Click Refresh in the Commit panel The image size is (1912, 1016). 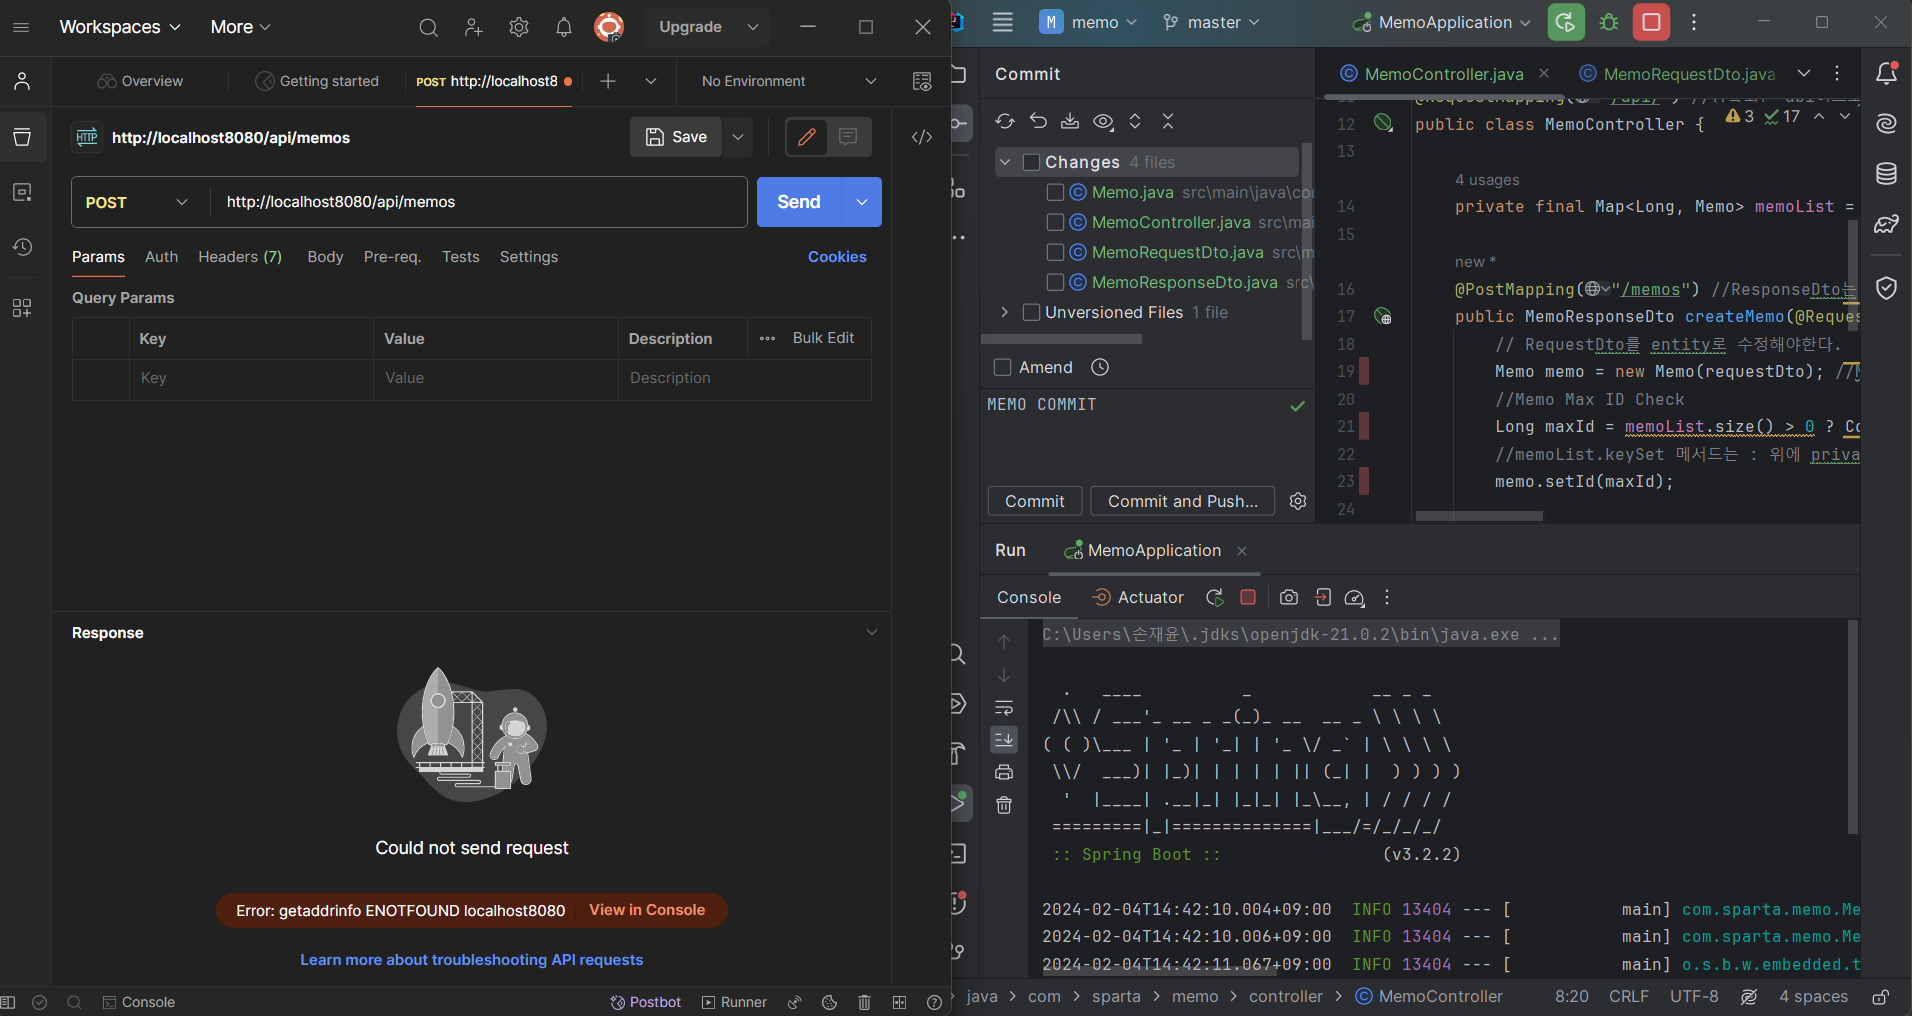point(1005,121)
